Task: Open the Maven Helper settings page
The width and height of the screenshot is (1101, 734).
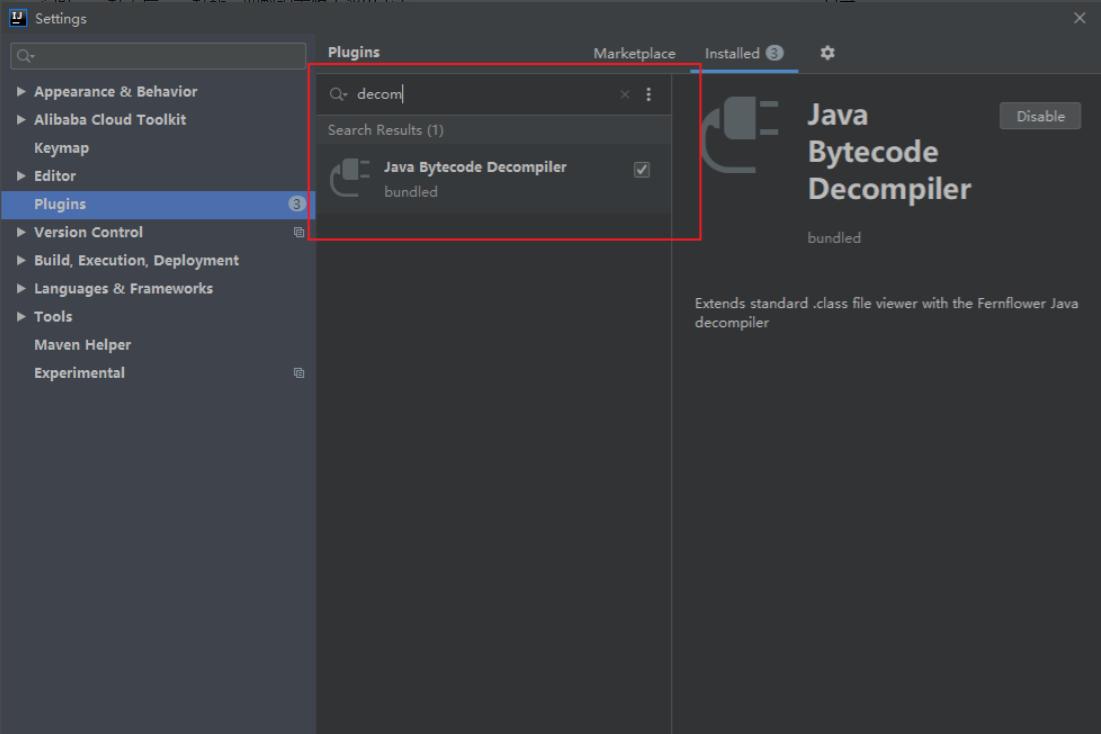Action: click(x=82, y=345)
